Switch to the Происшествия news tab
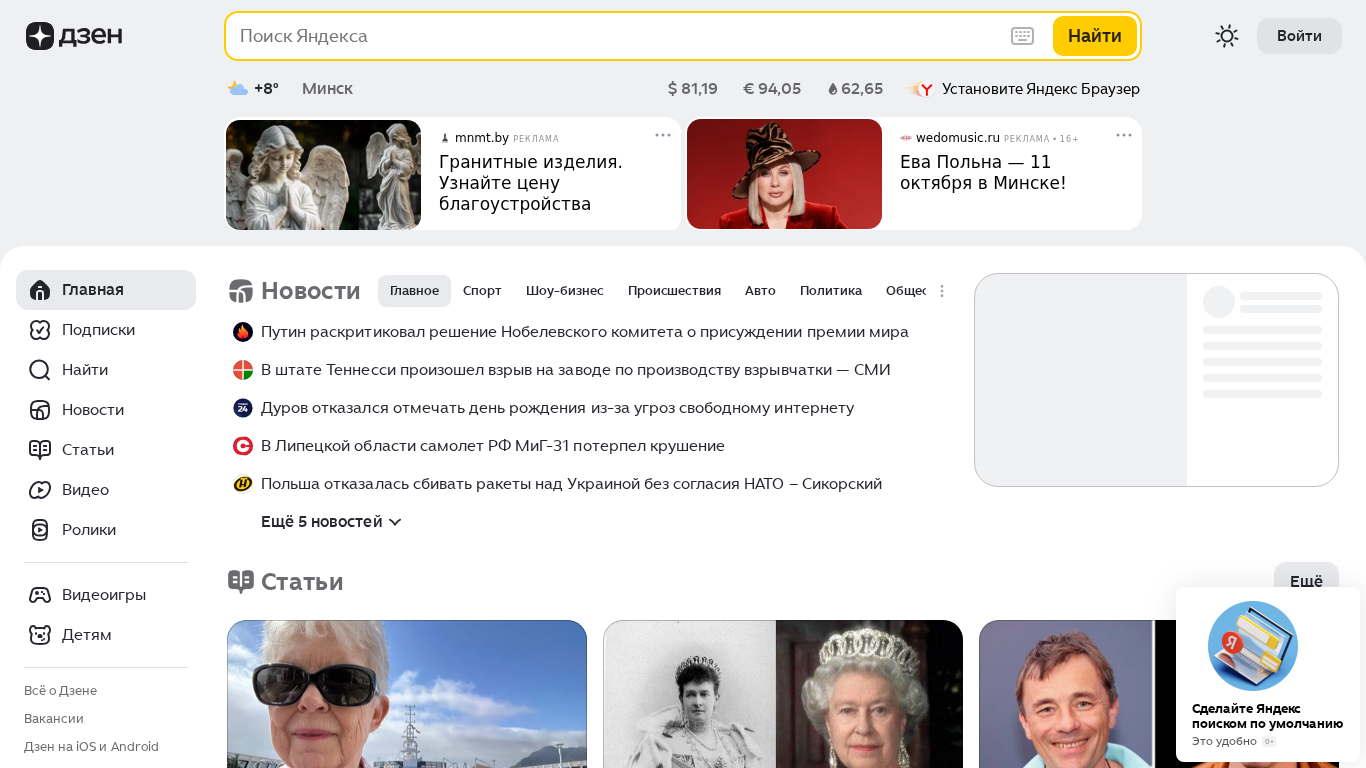 tap(674, 291)
